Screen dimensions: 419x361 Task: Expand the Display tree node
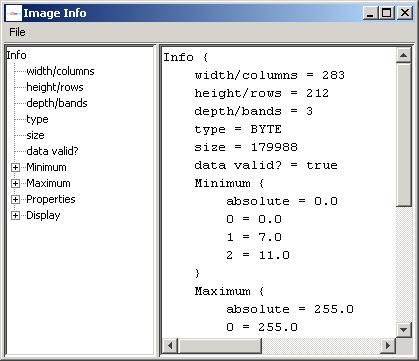15,215
